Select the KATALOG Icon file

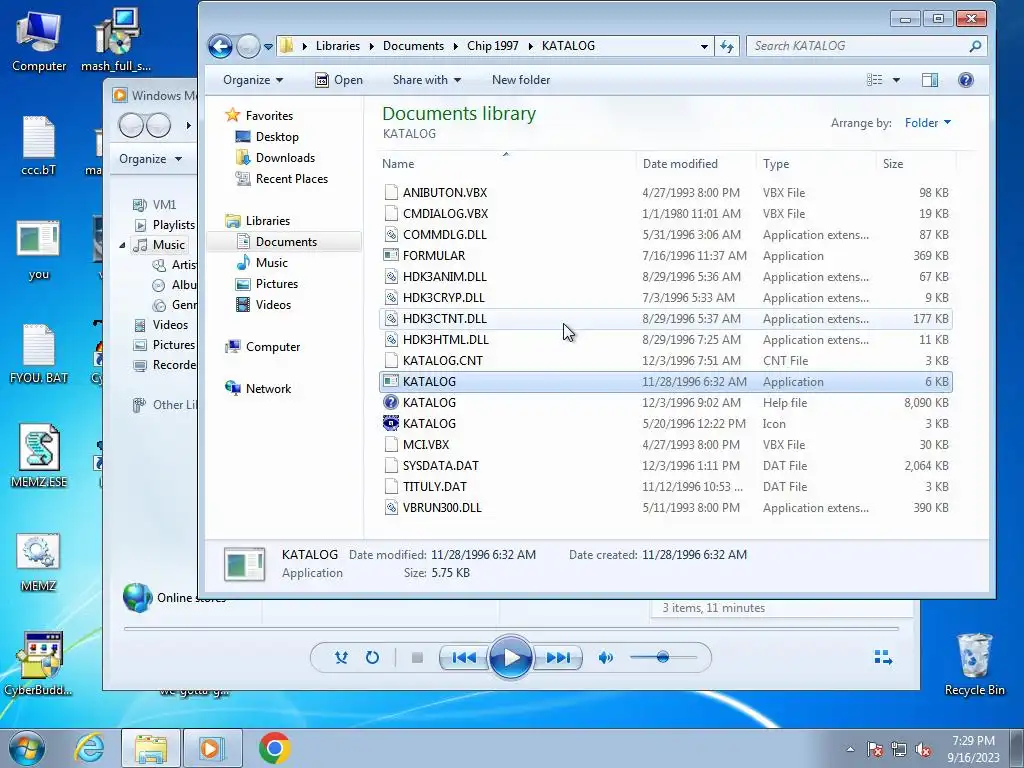point(391,424)
